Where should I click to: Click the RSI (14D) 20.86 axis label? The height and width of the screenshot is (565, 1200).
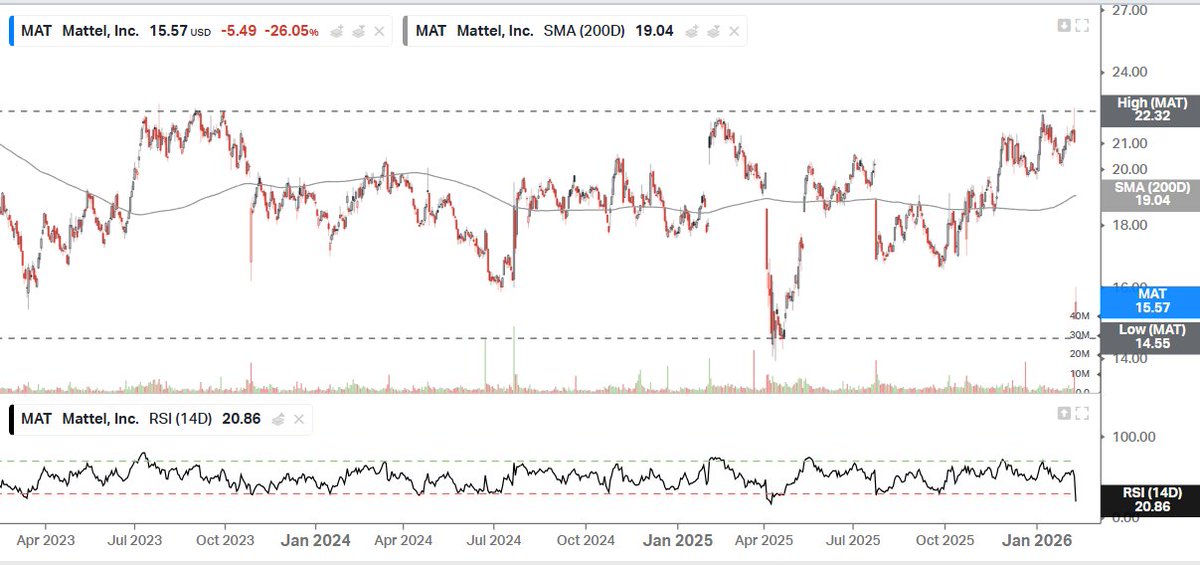(1150, 501)
